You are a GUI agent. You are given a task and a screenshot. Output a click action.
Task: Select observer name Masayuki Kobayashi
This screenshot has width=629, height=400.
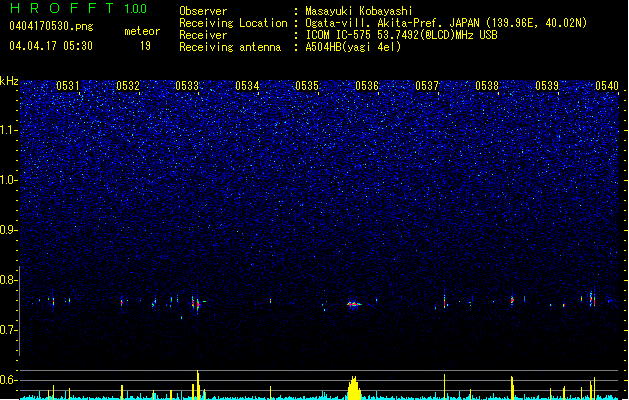[x=359, y=11]
